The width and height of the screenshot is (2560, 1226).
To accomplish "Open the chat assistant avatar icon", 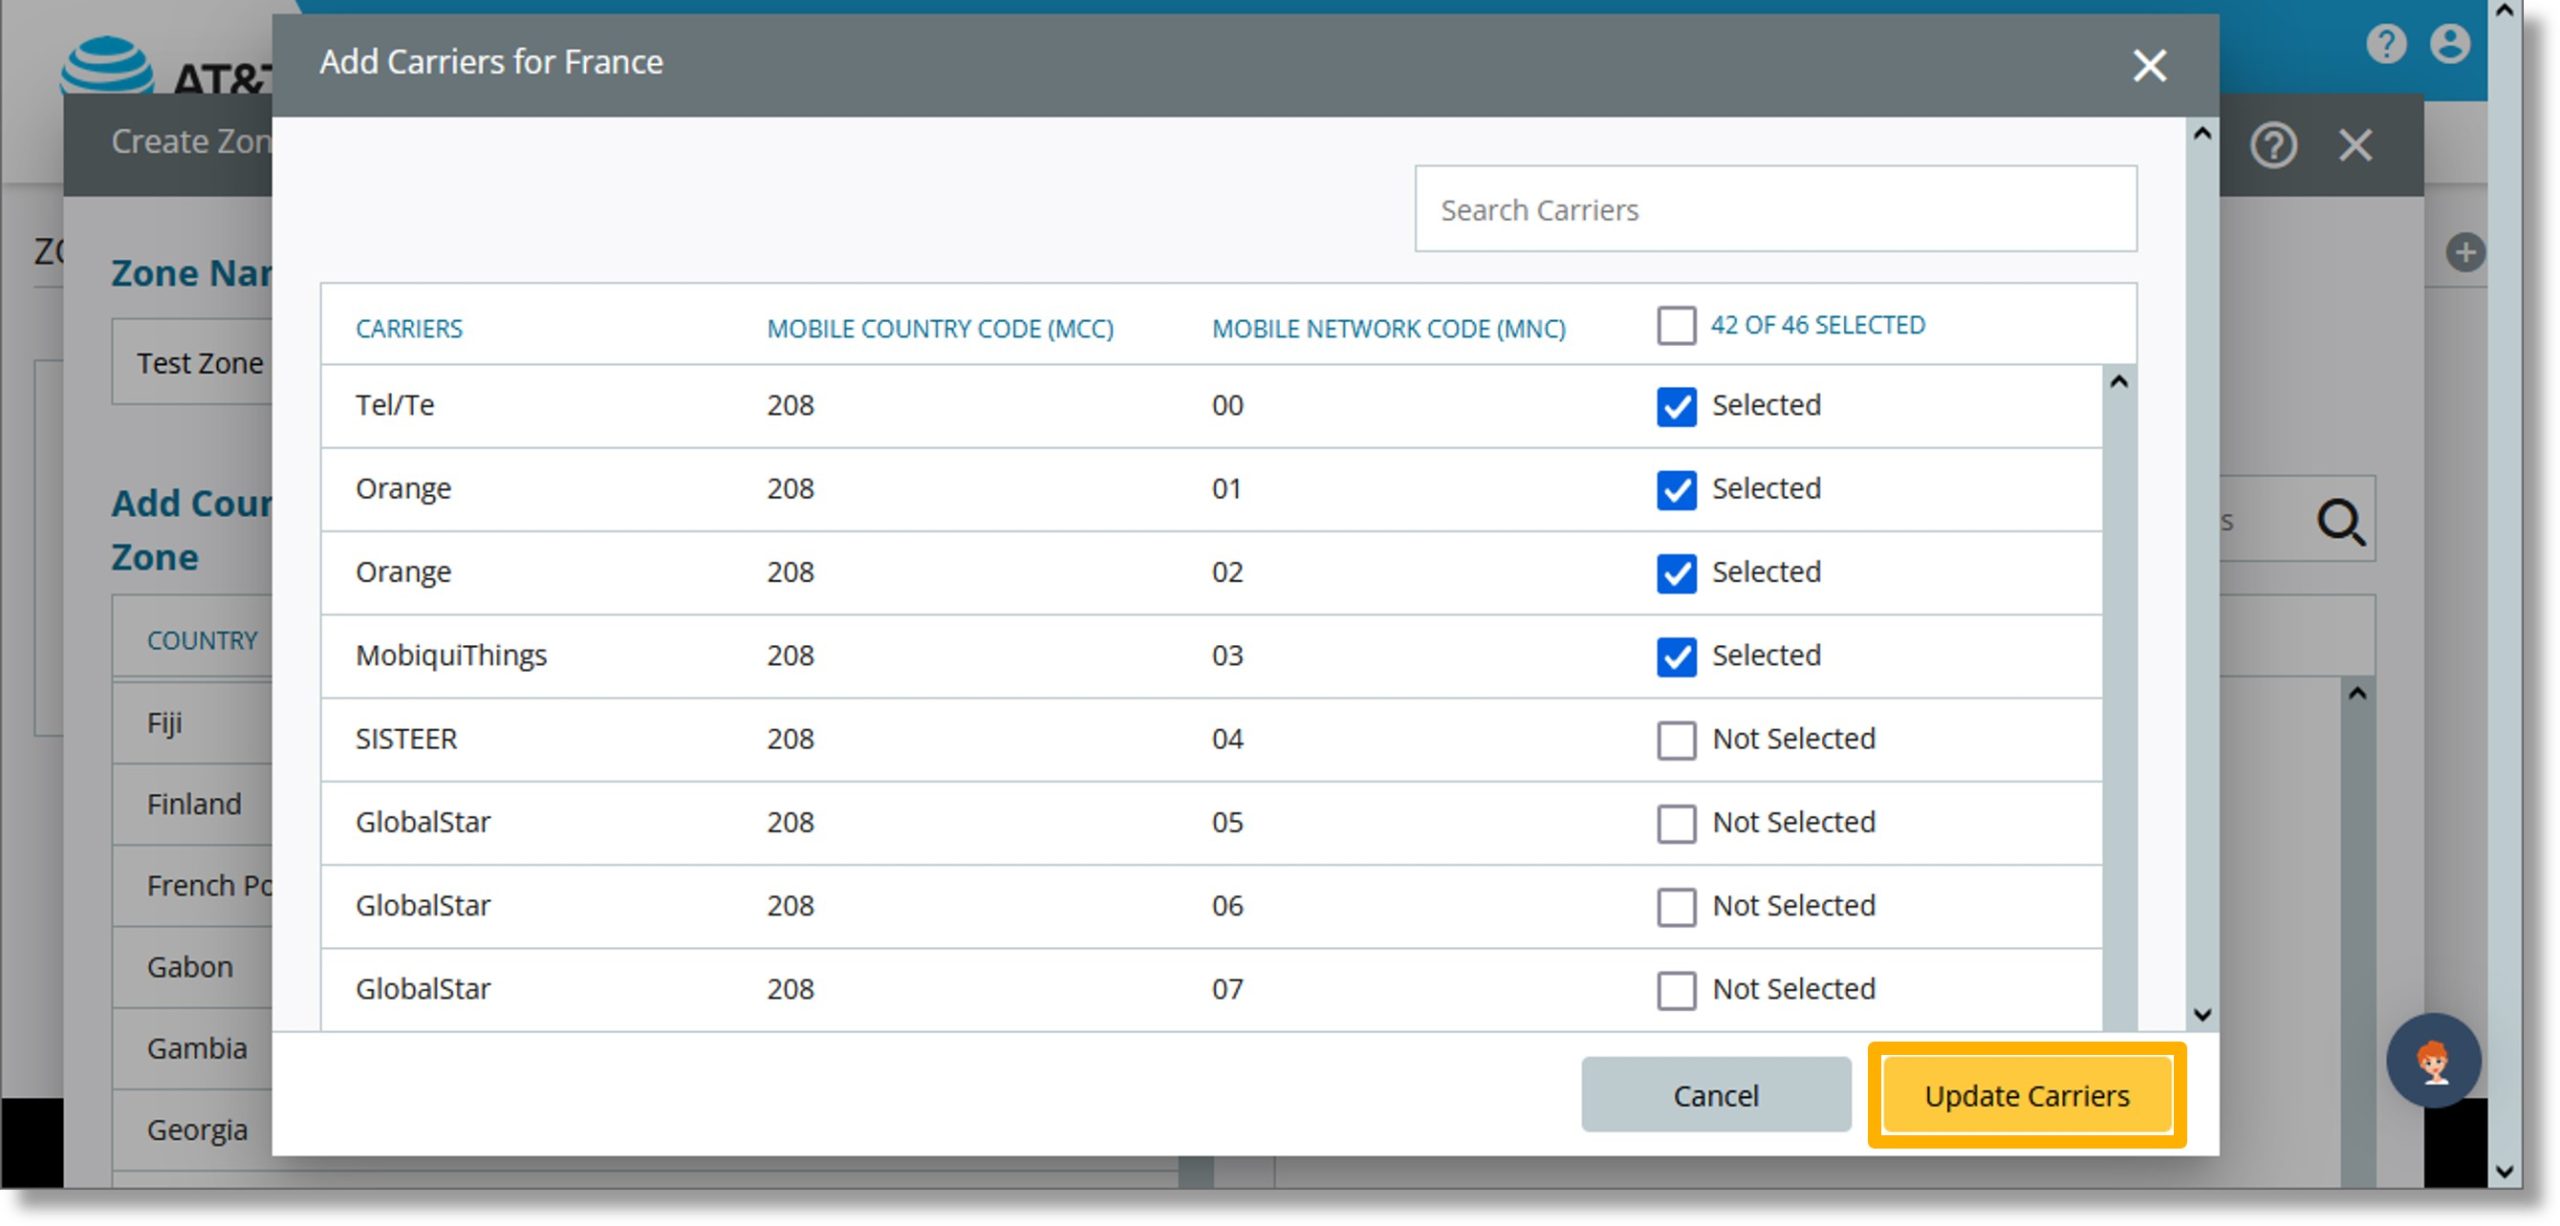I will [2433, 1061].
